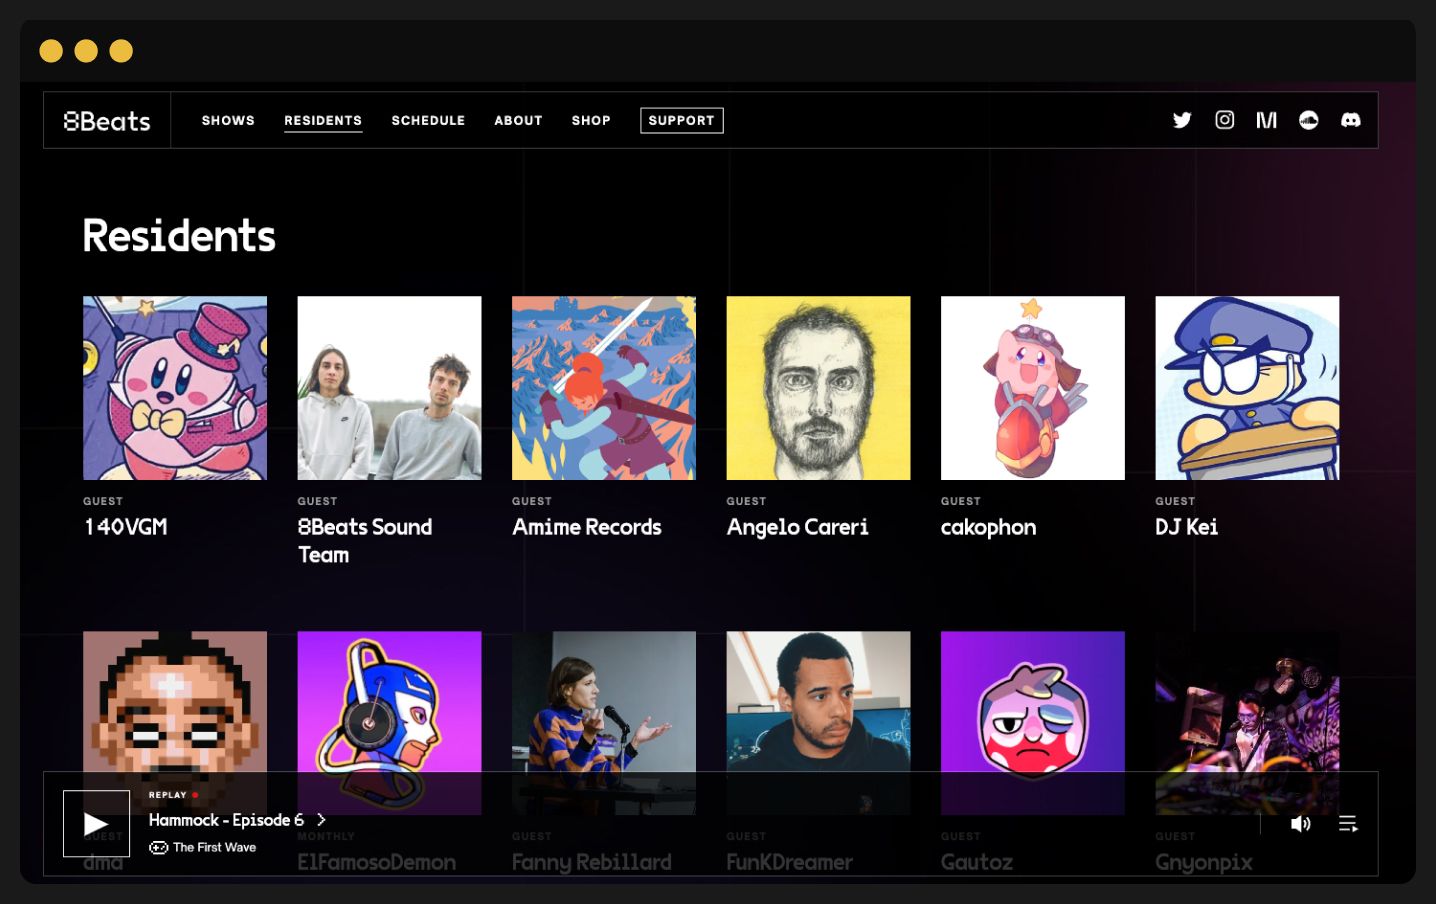Image resolution: width=1436 pixels, height=904 pixels.
Task: Click the chevron next to Hammock - Episode 6
Action: (x=321, y=820)
